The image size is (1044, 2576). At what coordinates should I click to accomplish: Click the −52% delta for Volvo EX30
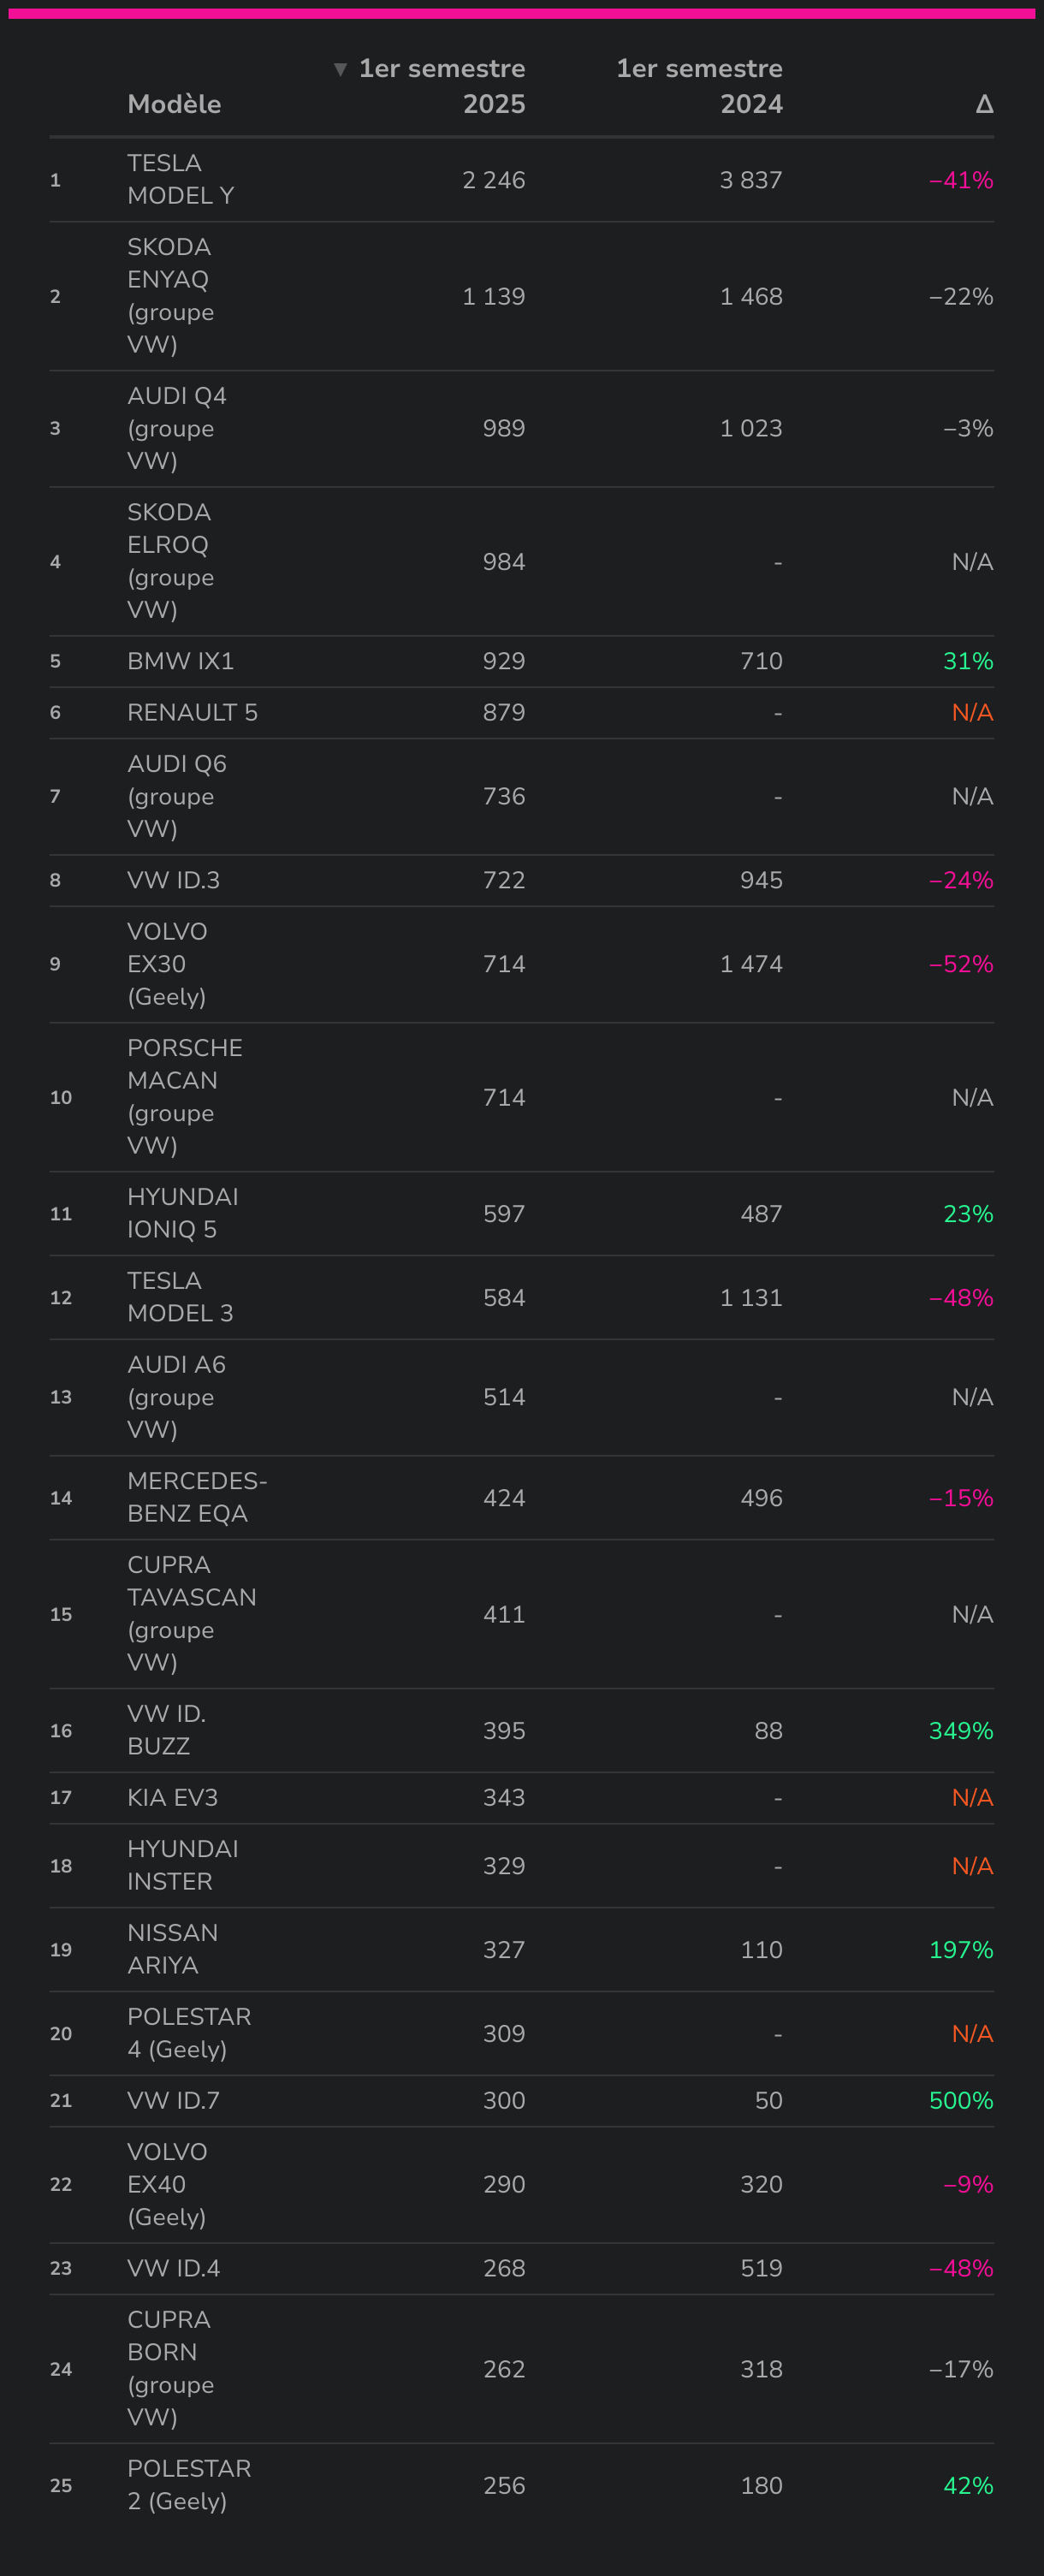click(x=960, y=965)
